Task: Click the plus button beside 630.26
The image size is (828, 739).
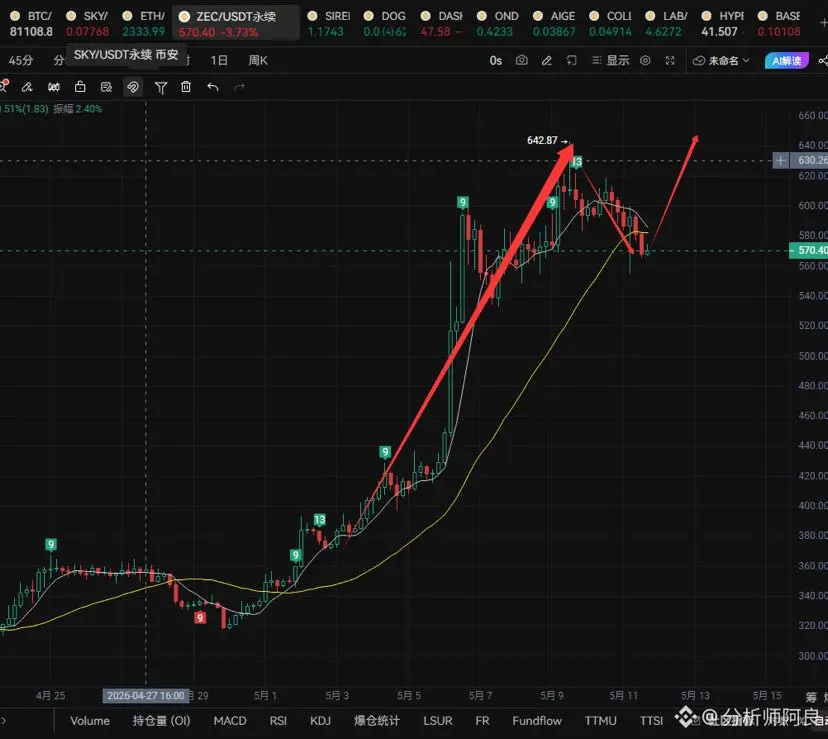Action: pyautogui.click(x=780, y=160)
